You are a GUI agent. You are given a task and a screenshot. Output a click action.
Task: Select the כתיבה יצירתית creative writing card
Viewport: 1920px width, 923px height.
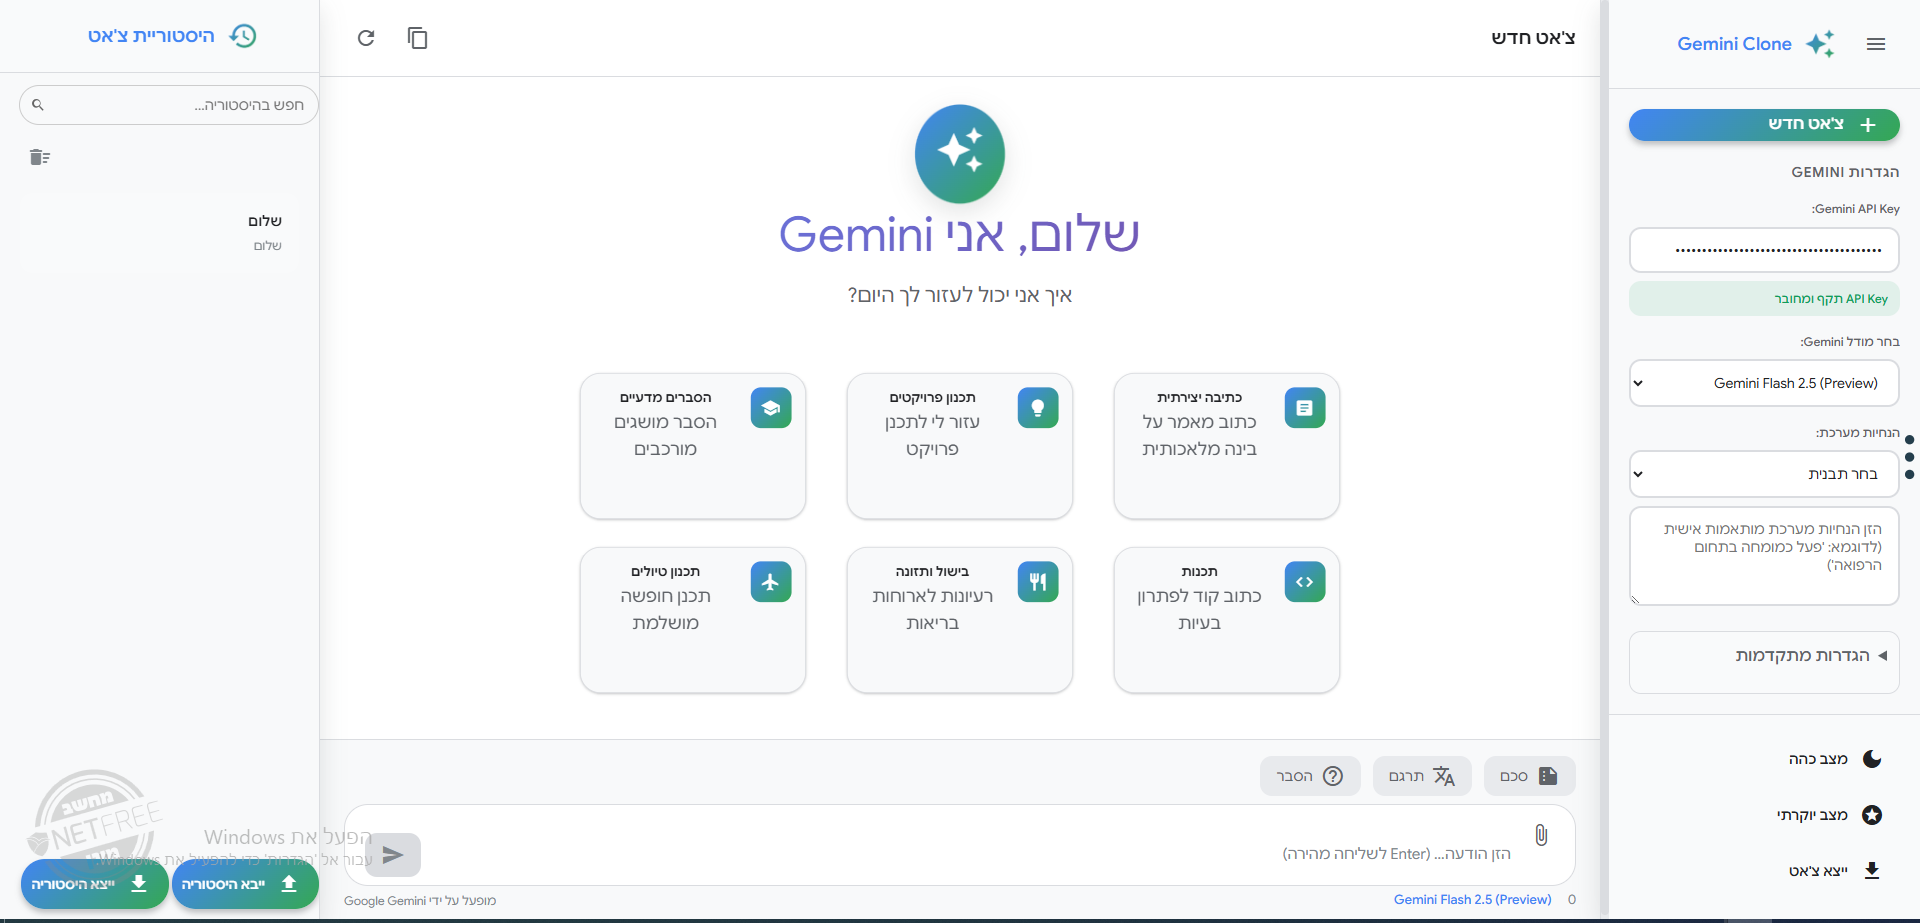point(1226,446)
